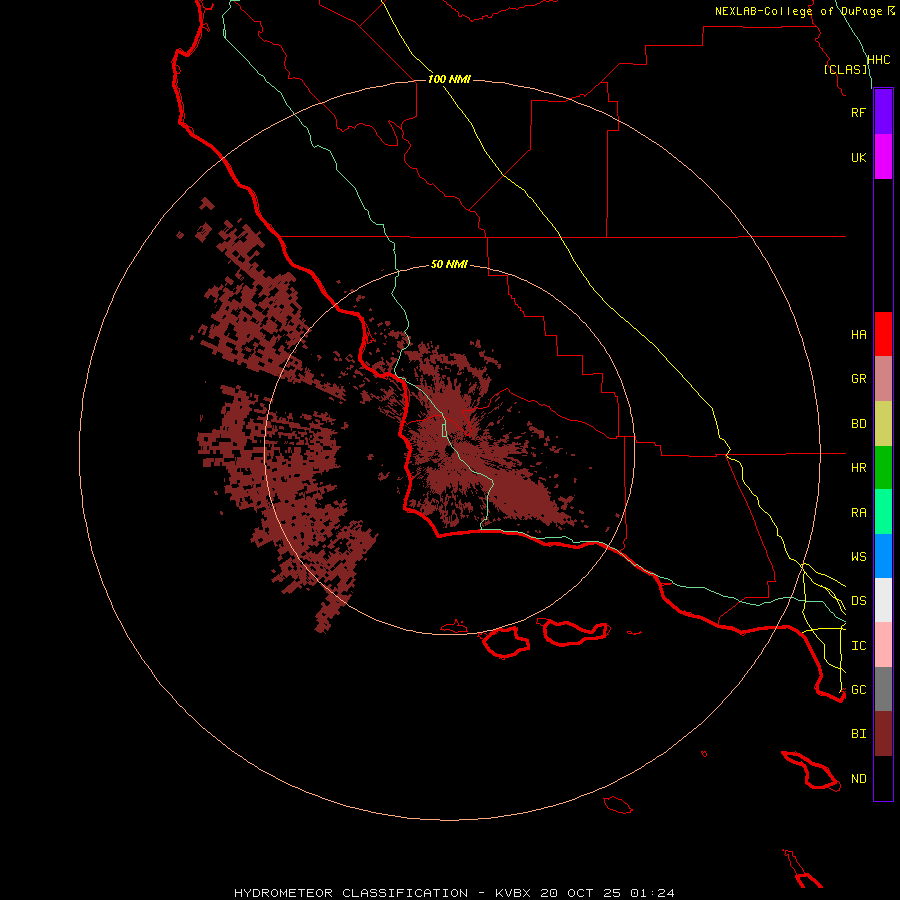Click the HR label in the legend

(x=858, y=468)
